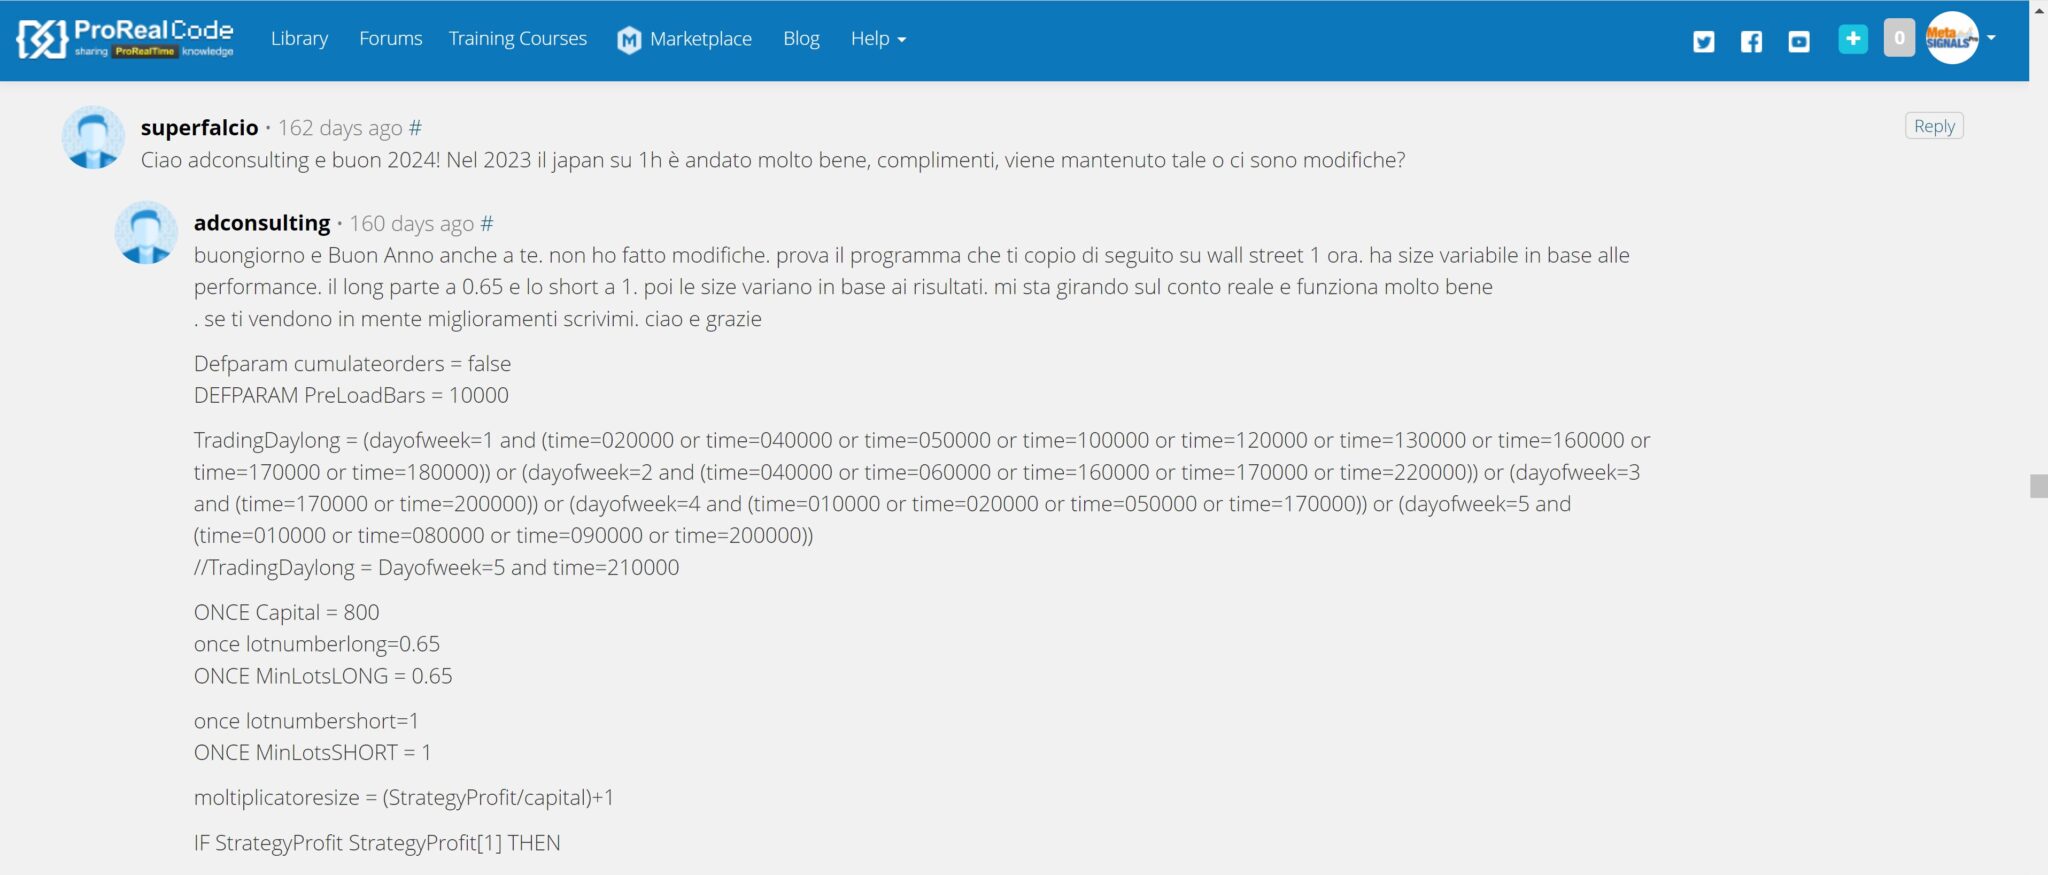The width and height of the screenshot is (2048, 875).
Task: Click adconsulting's profile avatar
Action: [146, 232]
